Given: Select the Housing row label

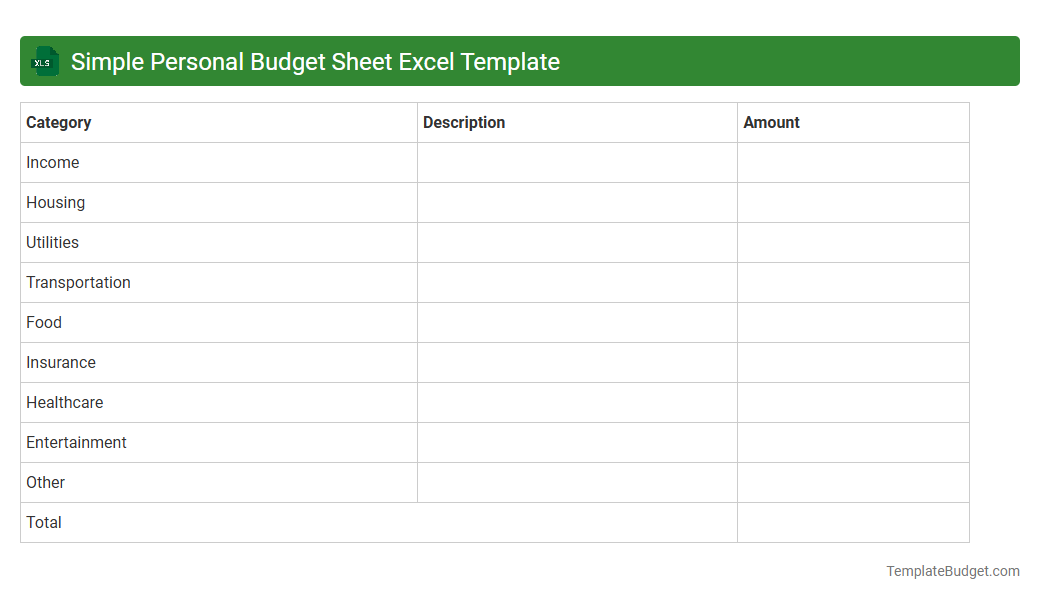Looking at the screenshot, I should [55, 202].
